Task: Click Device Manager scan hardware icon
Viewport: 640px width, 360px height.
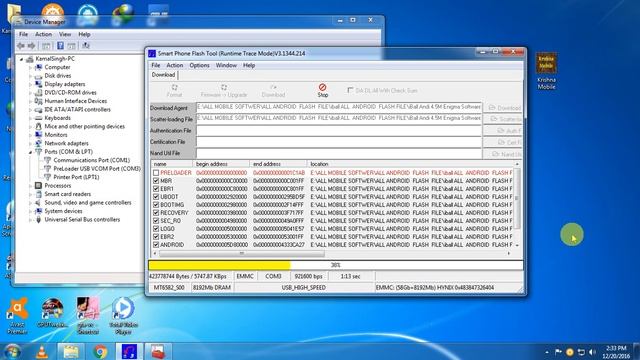Action: pyautogui.click(x=85, y=46)
